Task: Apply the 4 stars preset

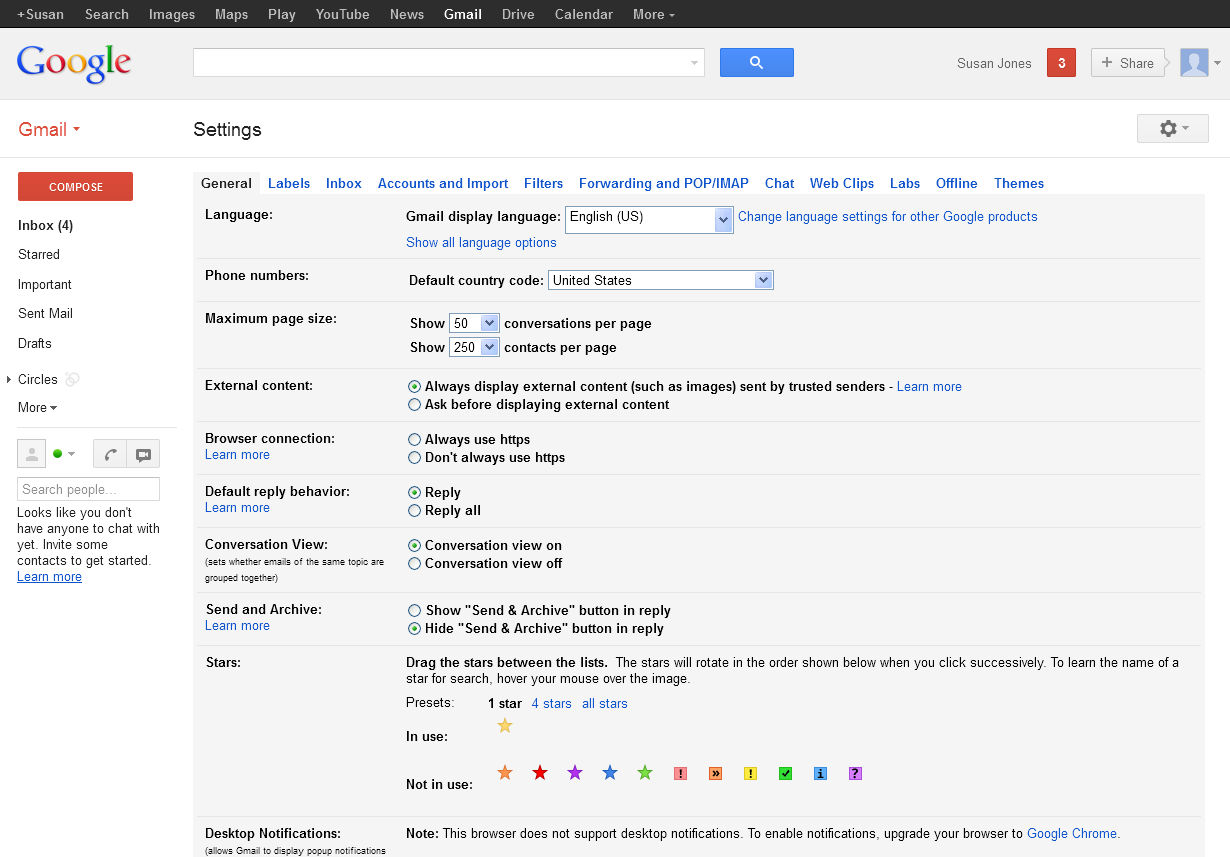Action: point(551,703)
